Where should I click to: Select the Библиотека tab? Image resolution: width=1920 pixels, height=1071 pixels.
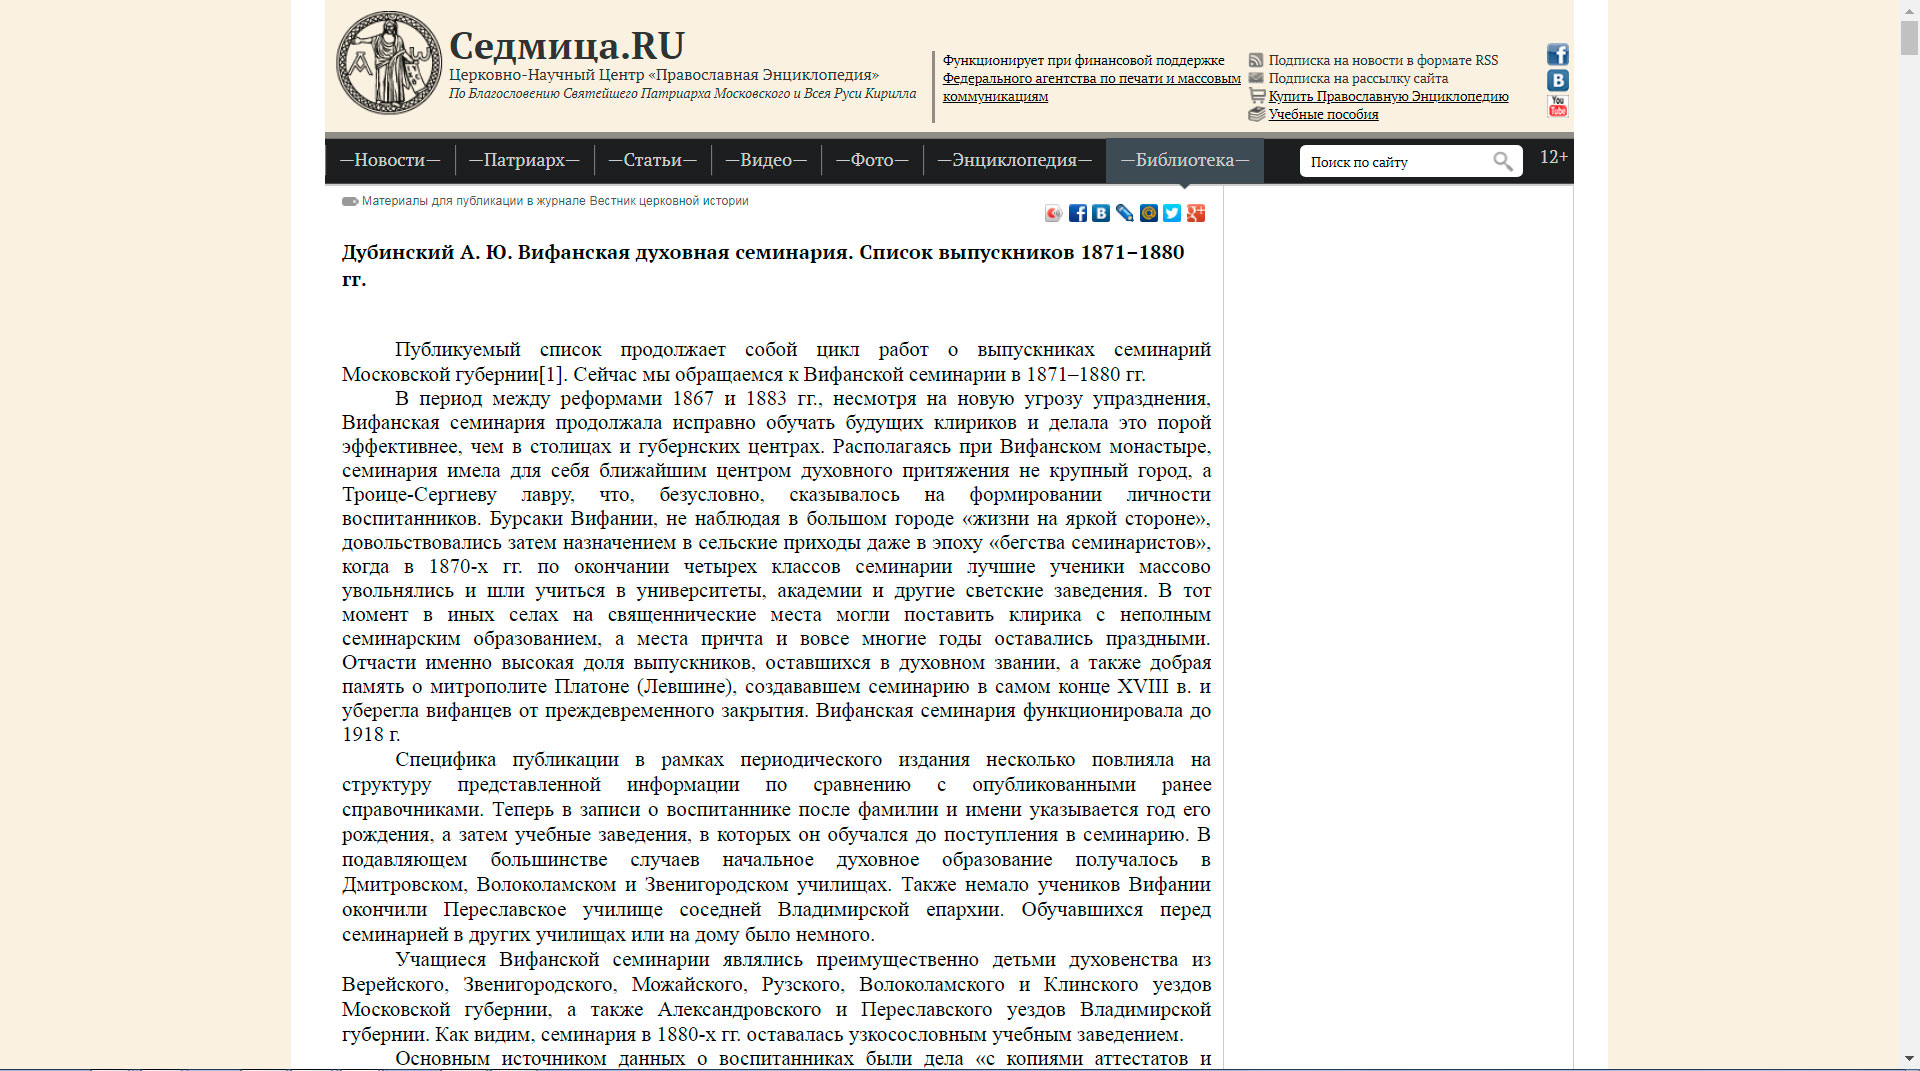[1185, 160]
